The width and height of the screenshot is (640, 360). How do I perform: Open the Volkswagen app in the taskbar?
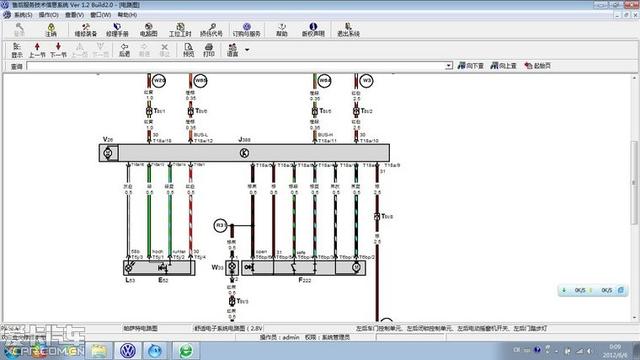128,351
